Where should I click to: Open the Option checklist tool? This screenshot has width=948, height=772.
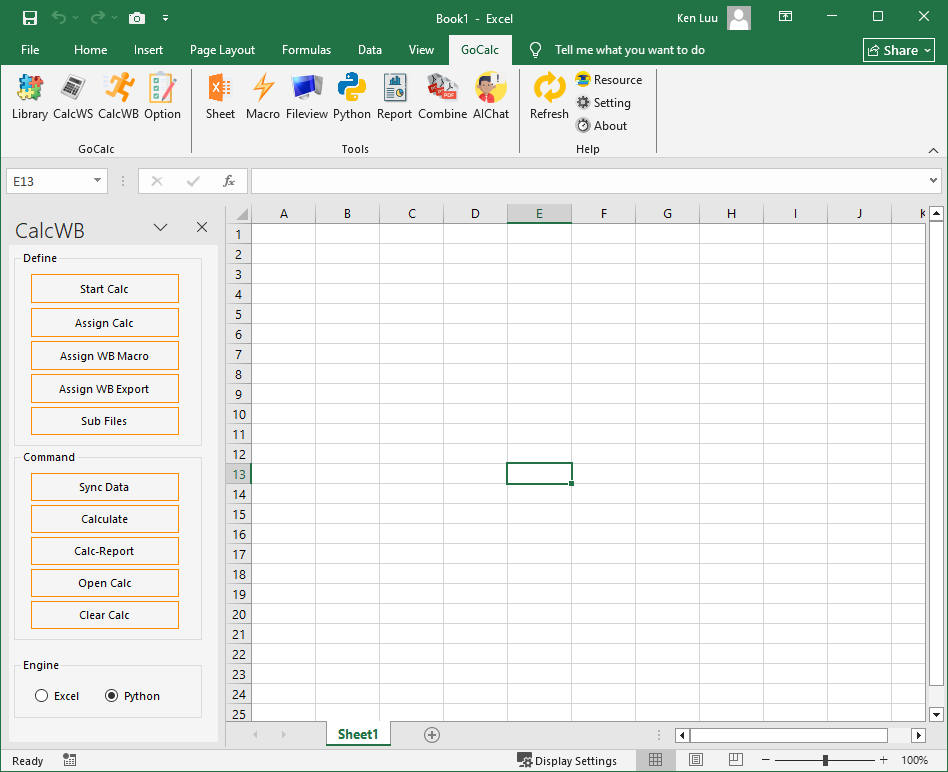[x=162, y=97]
